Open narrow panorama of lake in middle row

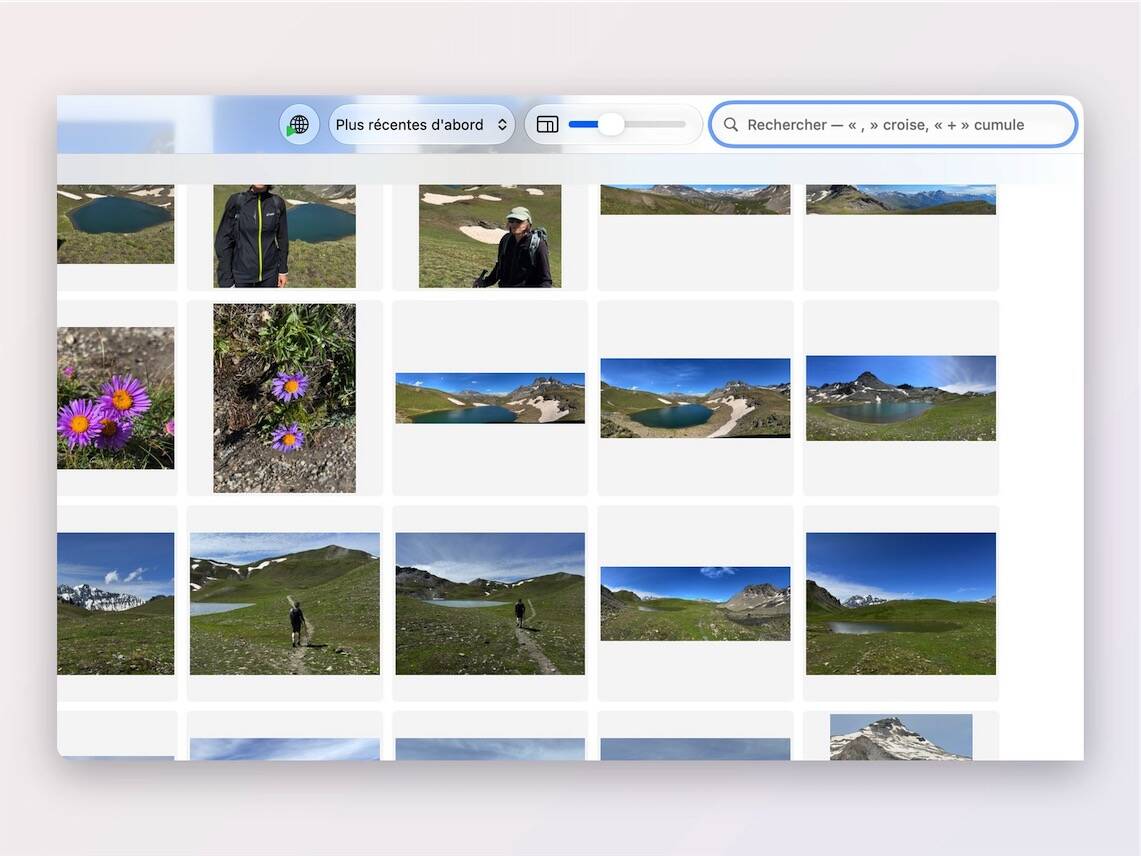click(x=490, y=398)
